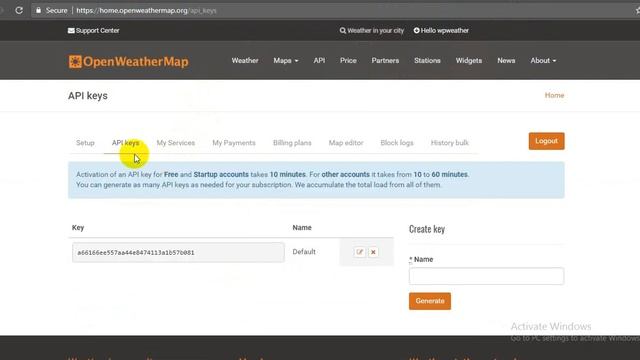Open the News page

506,60
